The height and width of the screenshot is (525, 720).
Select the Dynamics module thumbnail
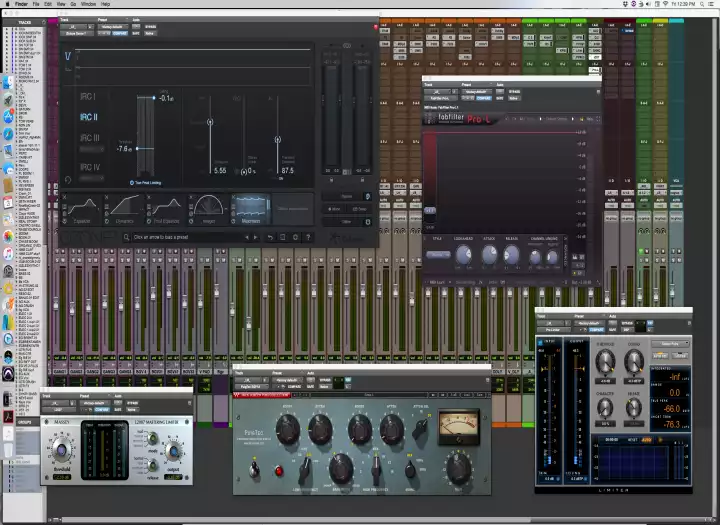click(x=125, y=209)
